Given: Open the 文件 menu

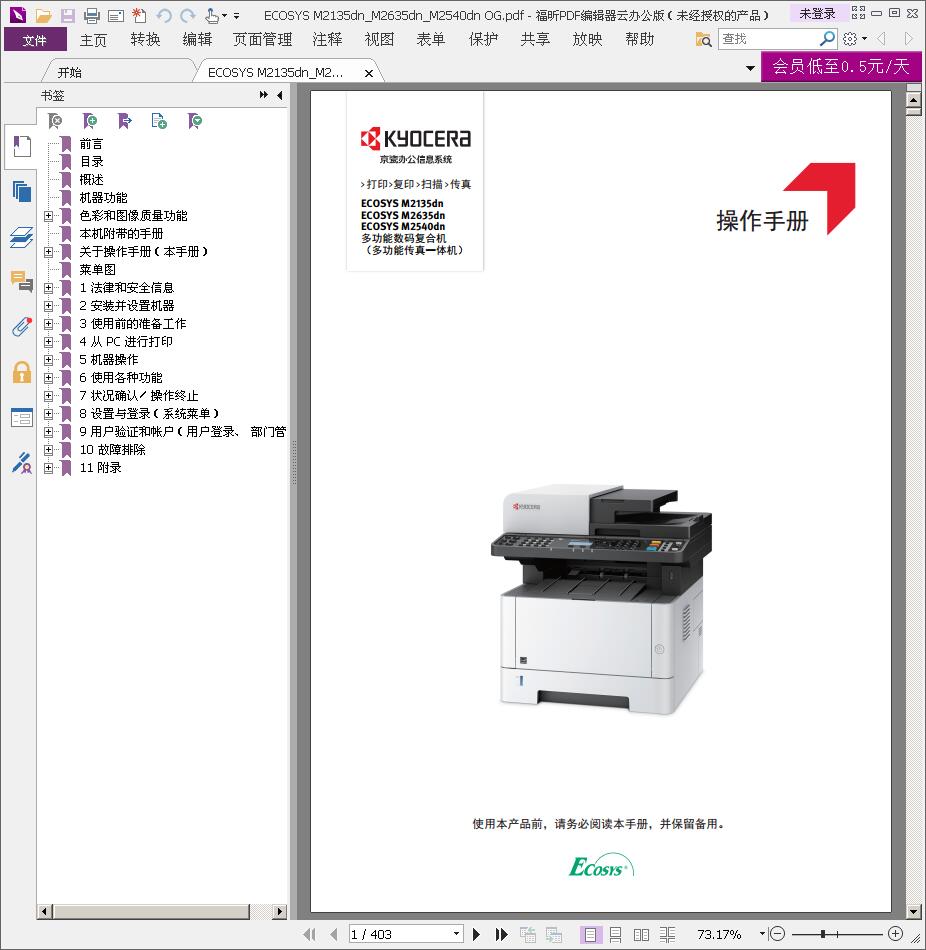Looking at the screenshot, I should [35, 40].
